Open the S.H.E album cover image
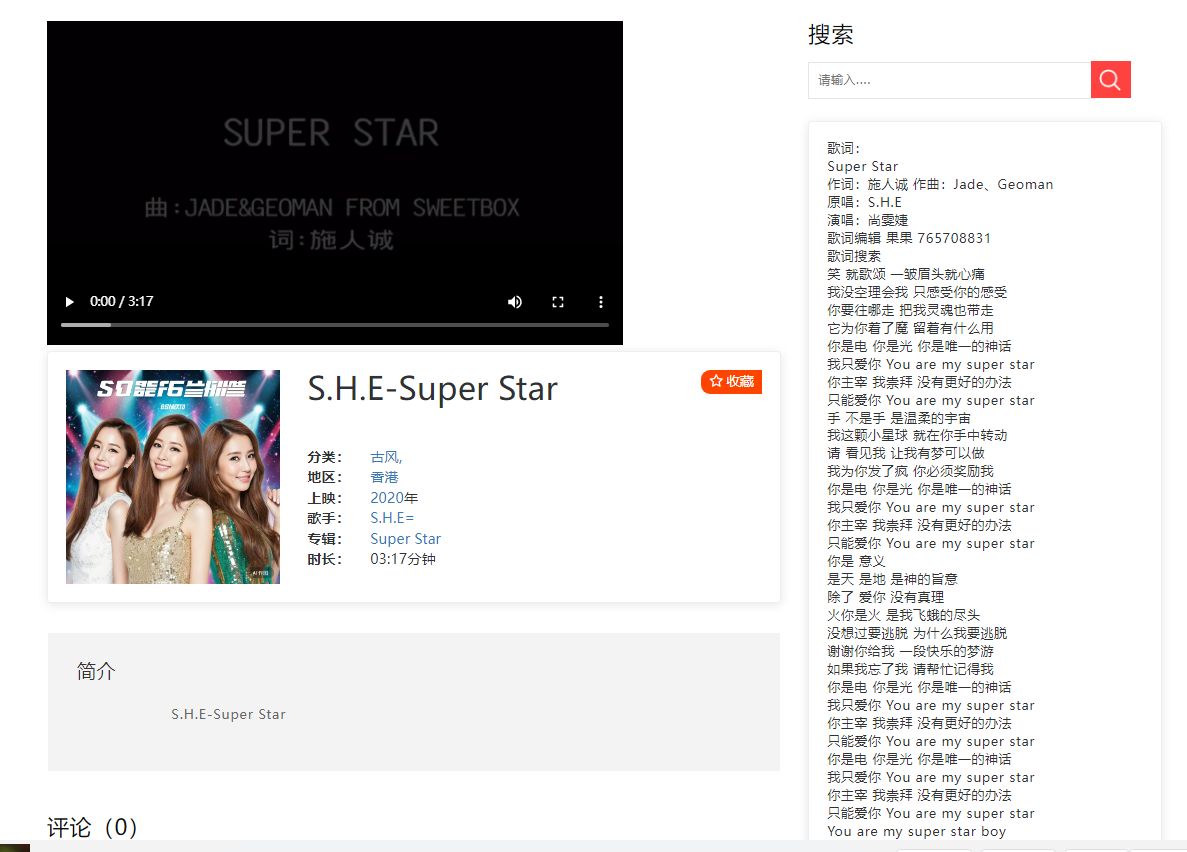Image resolution: width=1187 pixels, height=852 pixels. 173,476
